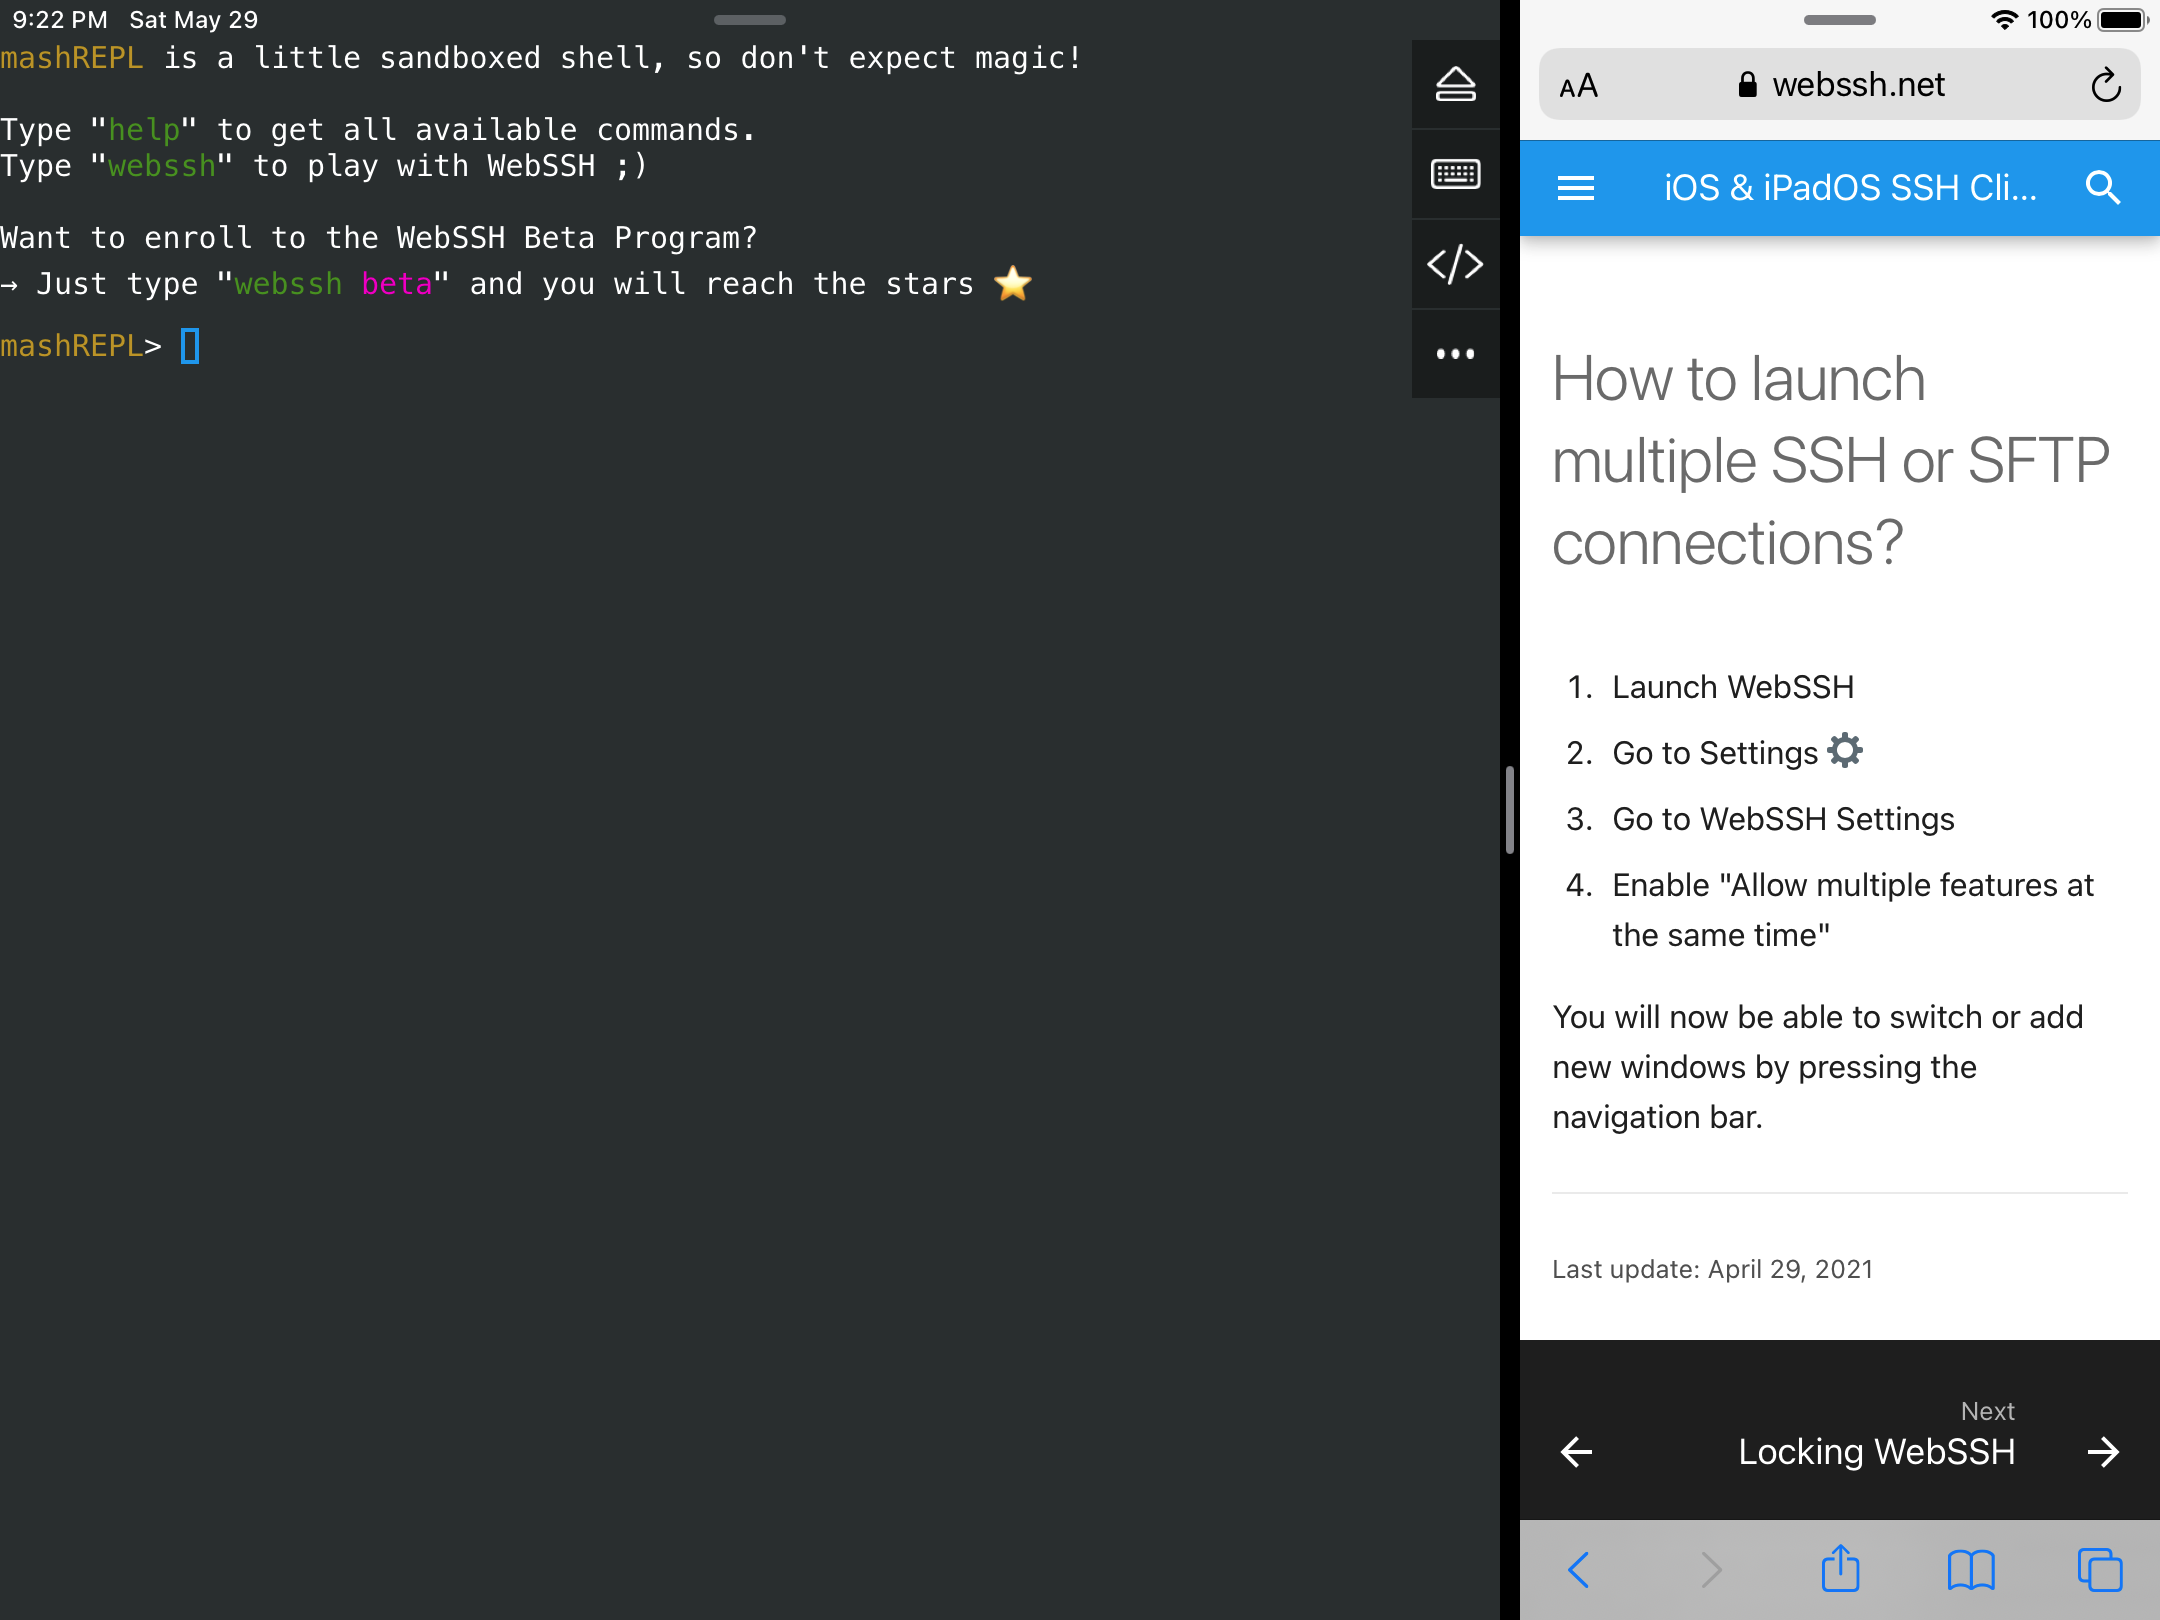Viewport: 2160px width, 1620px height.
Task: Open Safari bookmarks
Action: pyautogui.click(x=1971, y=1570)
